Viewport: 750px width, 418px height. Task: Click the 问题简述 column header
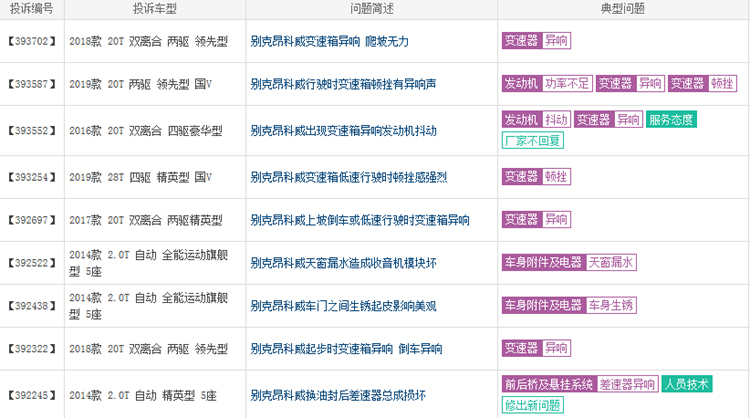point(372,9)
